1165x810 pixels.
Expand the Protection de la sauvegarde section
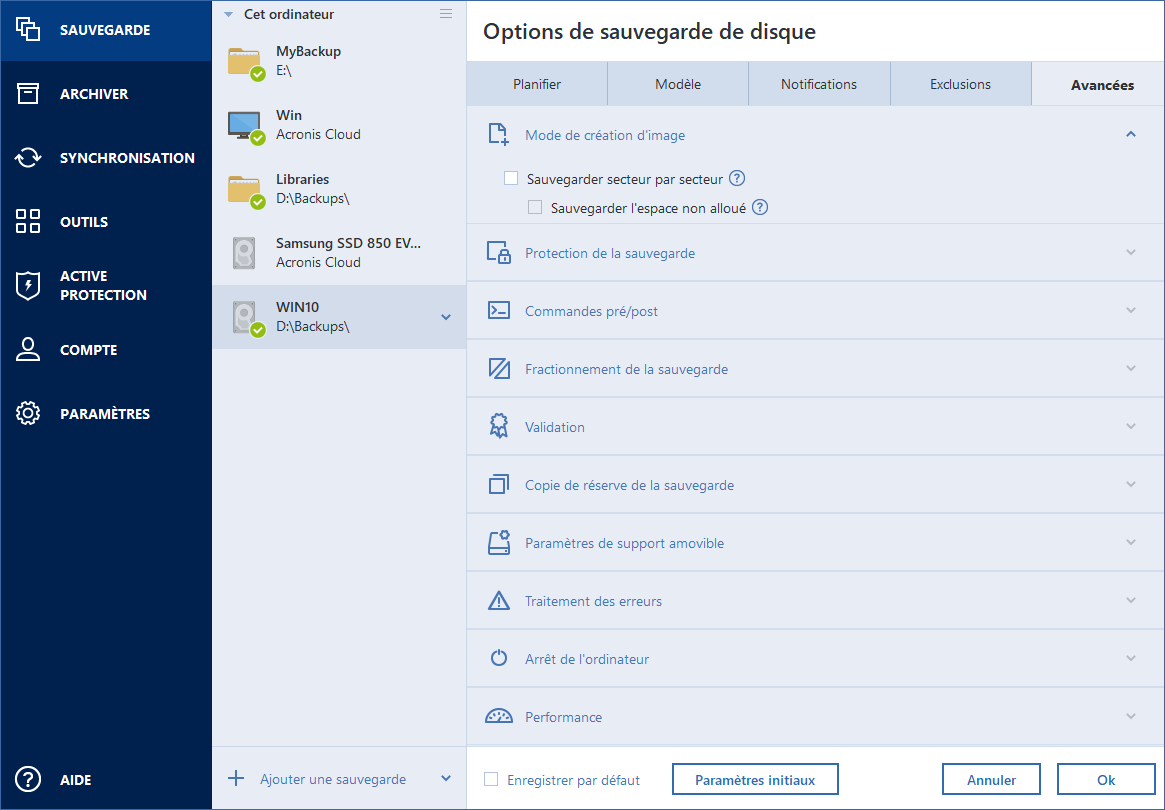click(1131, 253)
